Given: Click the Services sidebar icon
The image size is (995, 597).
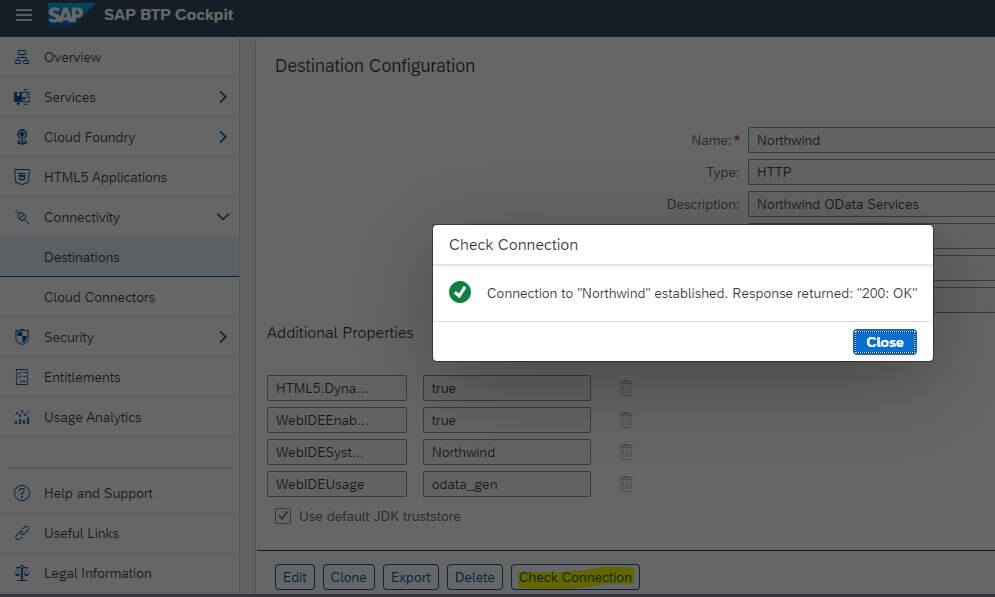Looking at the screenshot, I should tap(22, 97).
